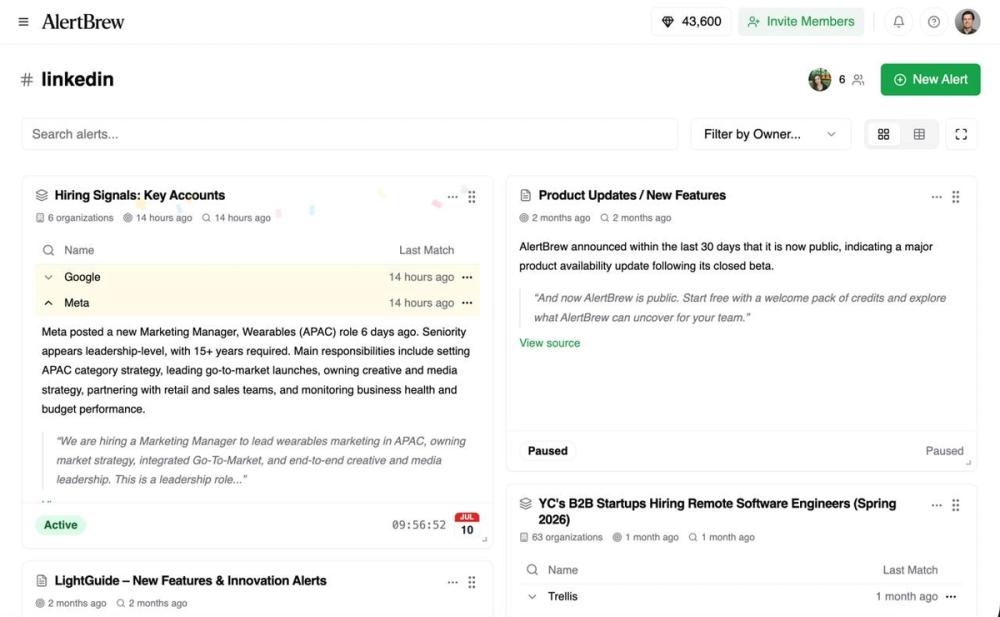Expand the Google row
Screen dimensions: 1000x617
pos(48,277)
